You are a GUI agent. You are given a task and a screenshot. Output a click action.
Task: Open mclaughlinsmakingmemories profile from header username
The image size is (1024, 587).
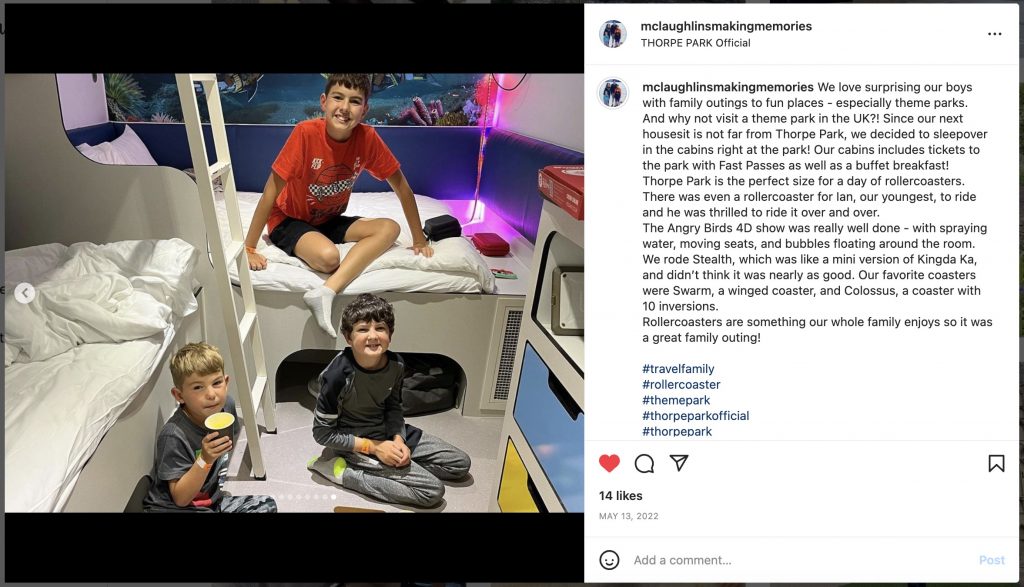726,26
